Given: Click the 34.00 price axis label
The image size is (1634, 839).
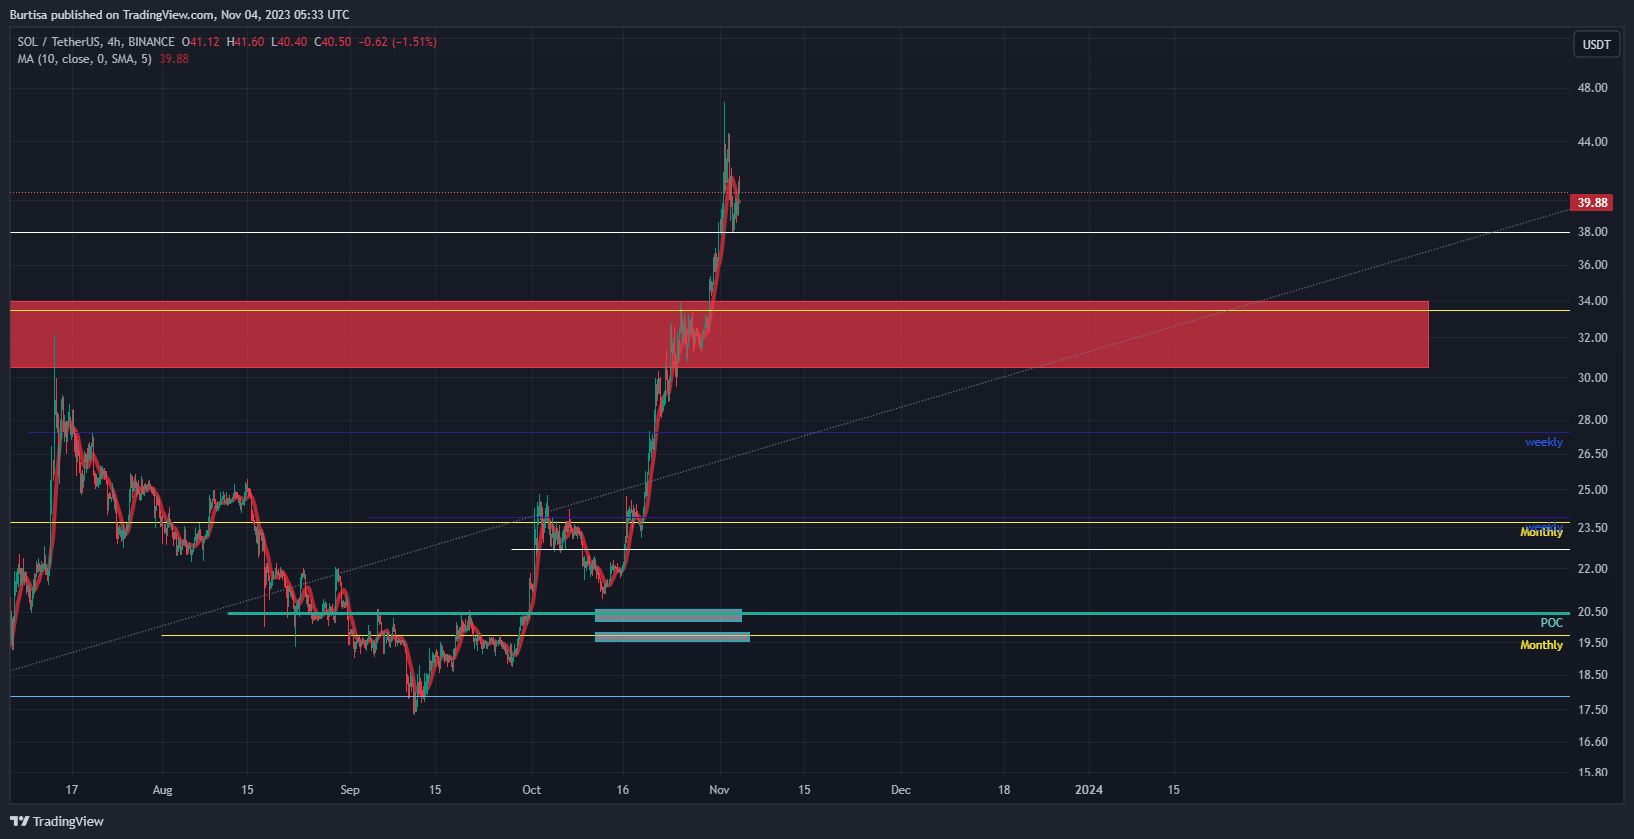Looking at the screenshot, I should click(1592, 301).
